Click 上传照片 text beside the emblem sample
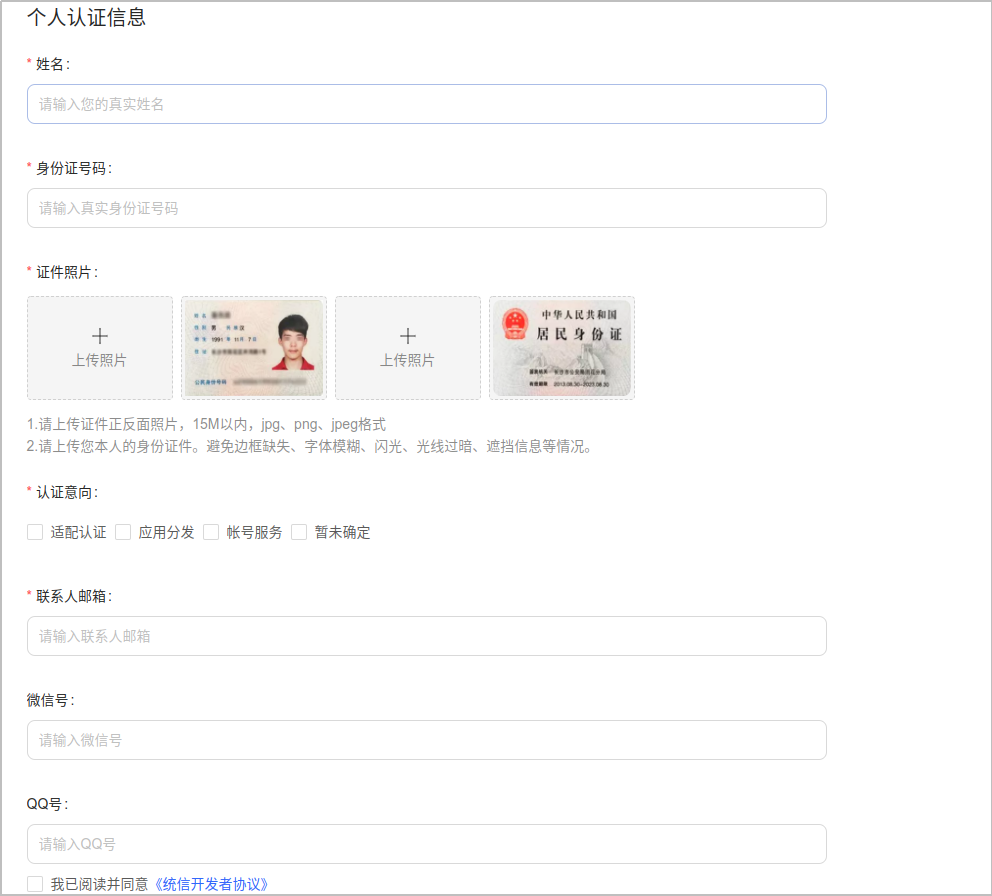The height and width of the screenshot is (896, 992). click(x=408, y=361)
